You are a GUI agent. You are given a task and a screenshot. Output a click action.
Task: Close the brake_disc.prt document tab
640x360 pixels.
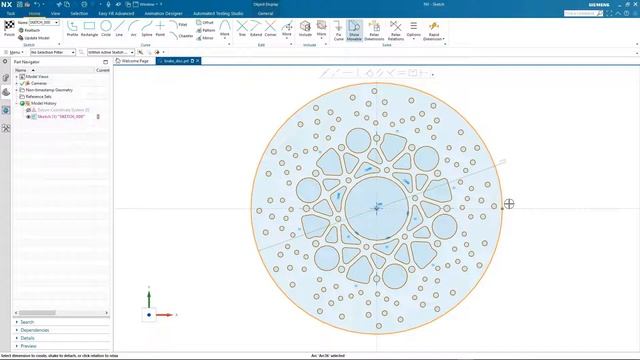198,61
